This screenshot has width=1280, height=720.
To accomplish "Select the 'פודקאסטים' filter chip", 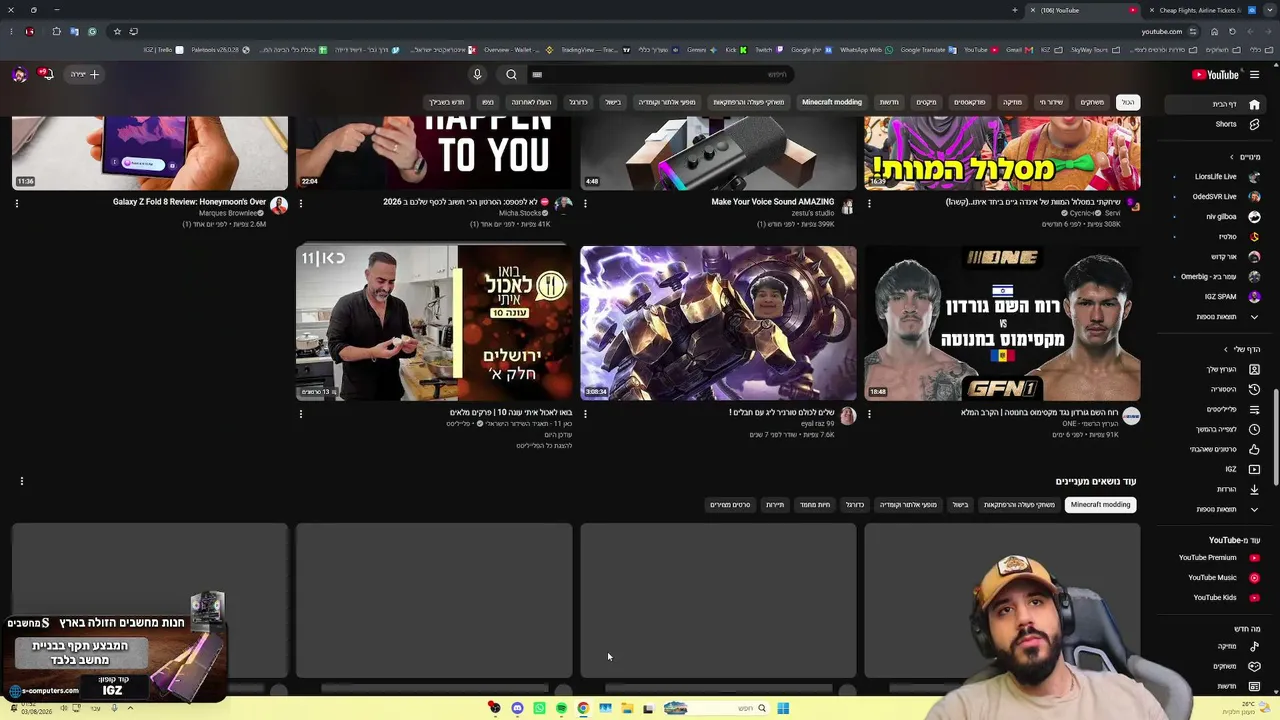I will 969,102.
